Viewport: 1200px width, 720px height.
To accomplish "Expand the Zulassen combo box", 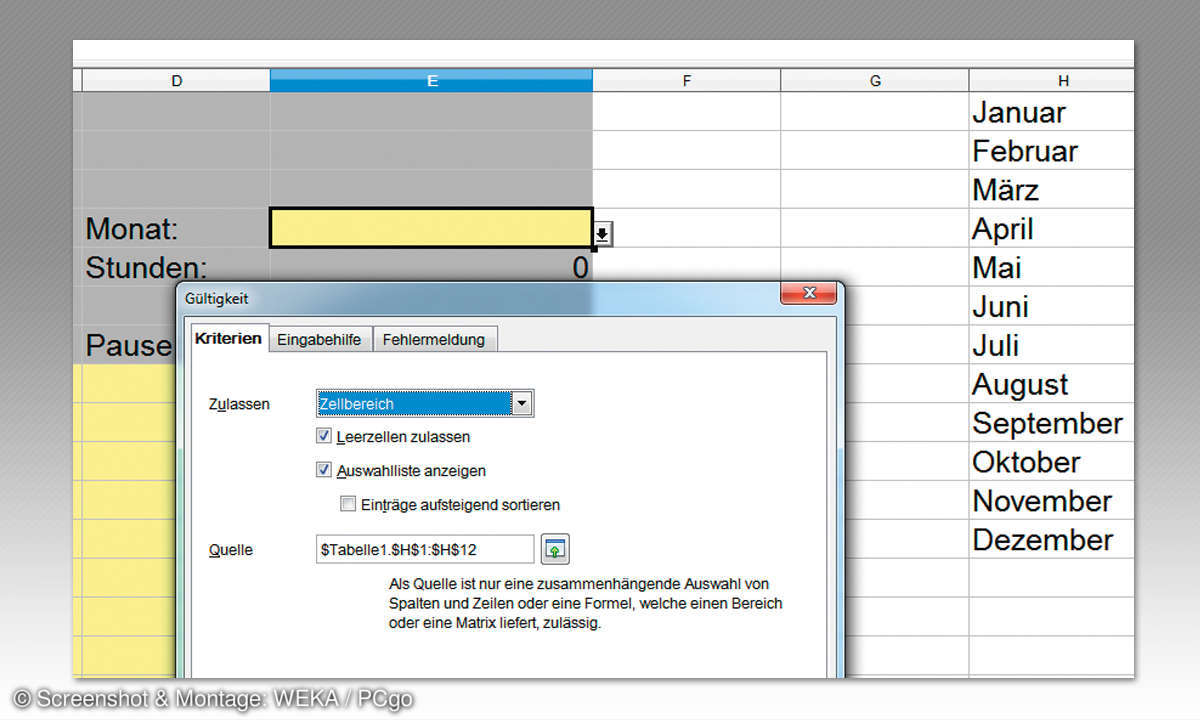I will point(521,404).
